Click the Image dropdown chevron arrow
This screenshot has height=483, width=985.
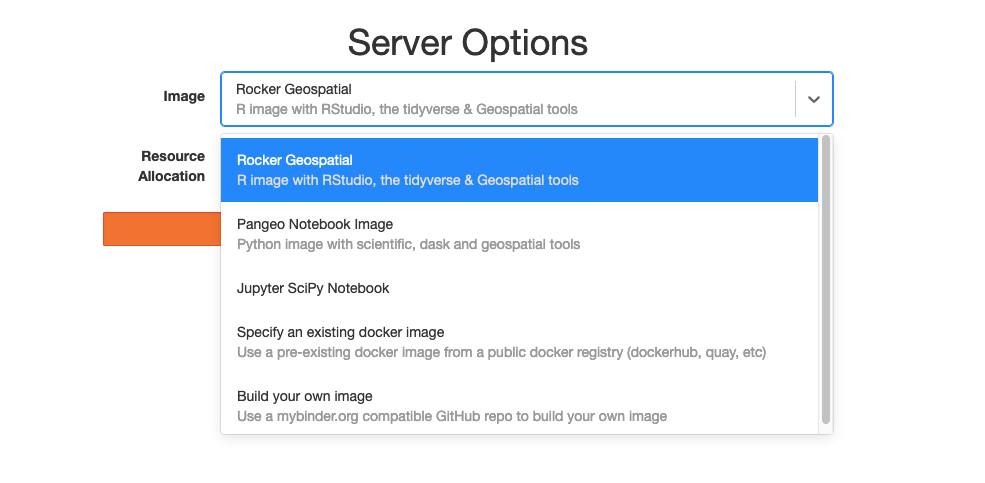[814, 99]
